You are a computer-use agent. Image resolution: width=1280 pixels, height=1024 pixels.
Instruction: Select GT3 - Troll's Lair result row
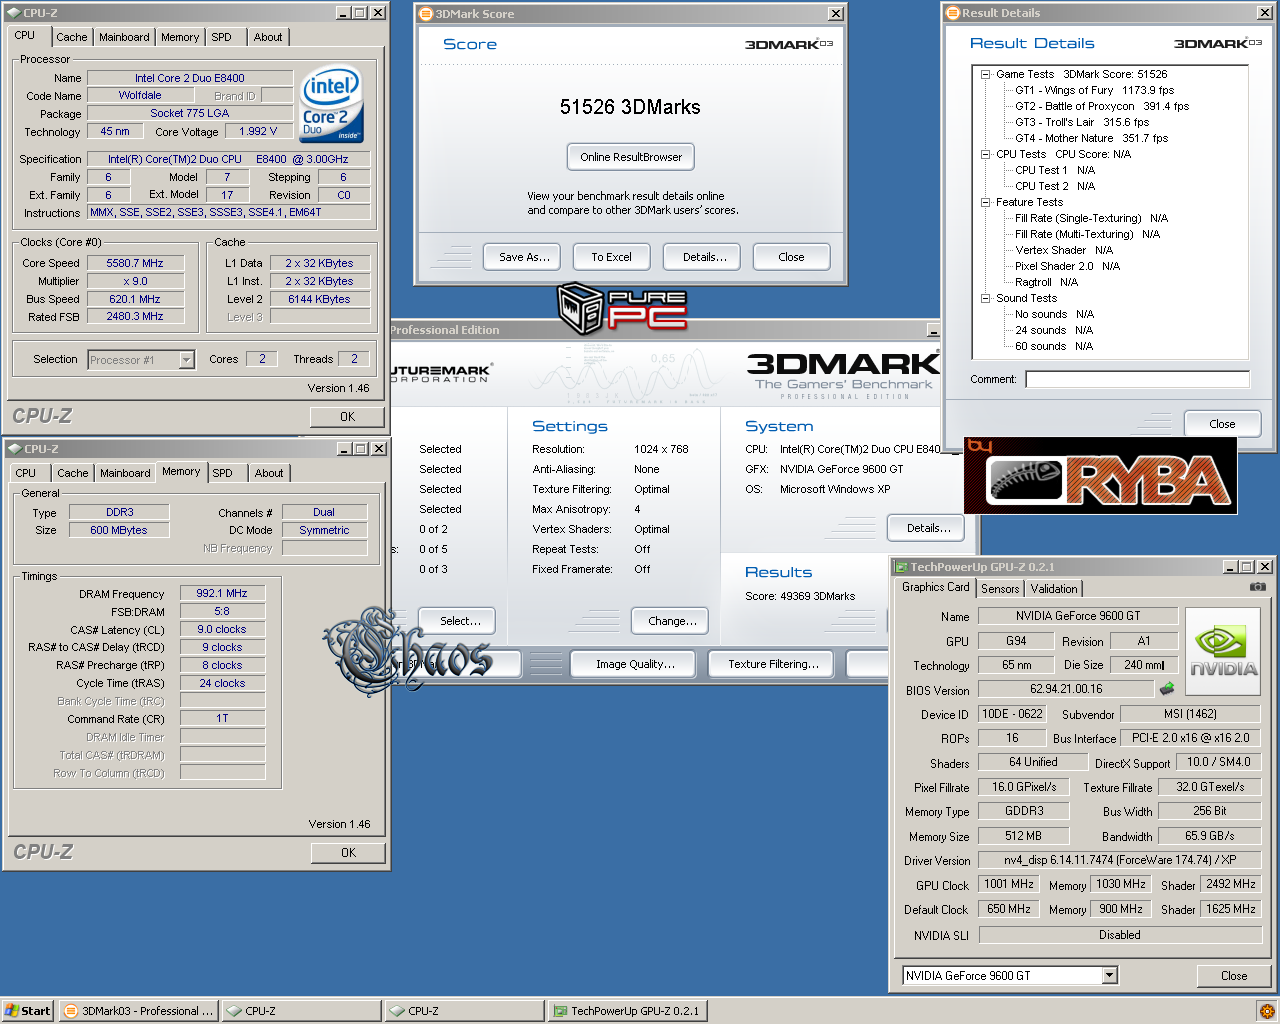pyautogui.click(x=1082, y=122)
